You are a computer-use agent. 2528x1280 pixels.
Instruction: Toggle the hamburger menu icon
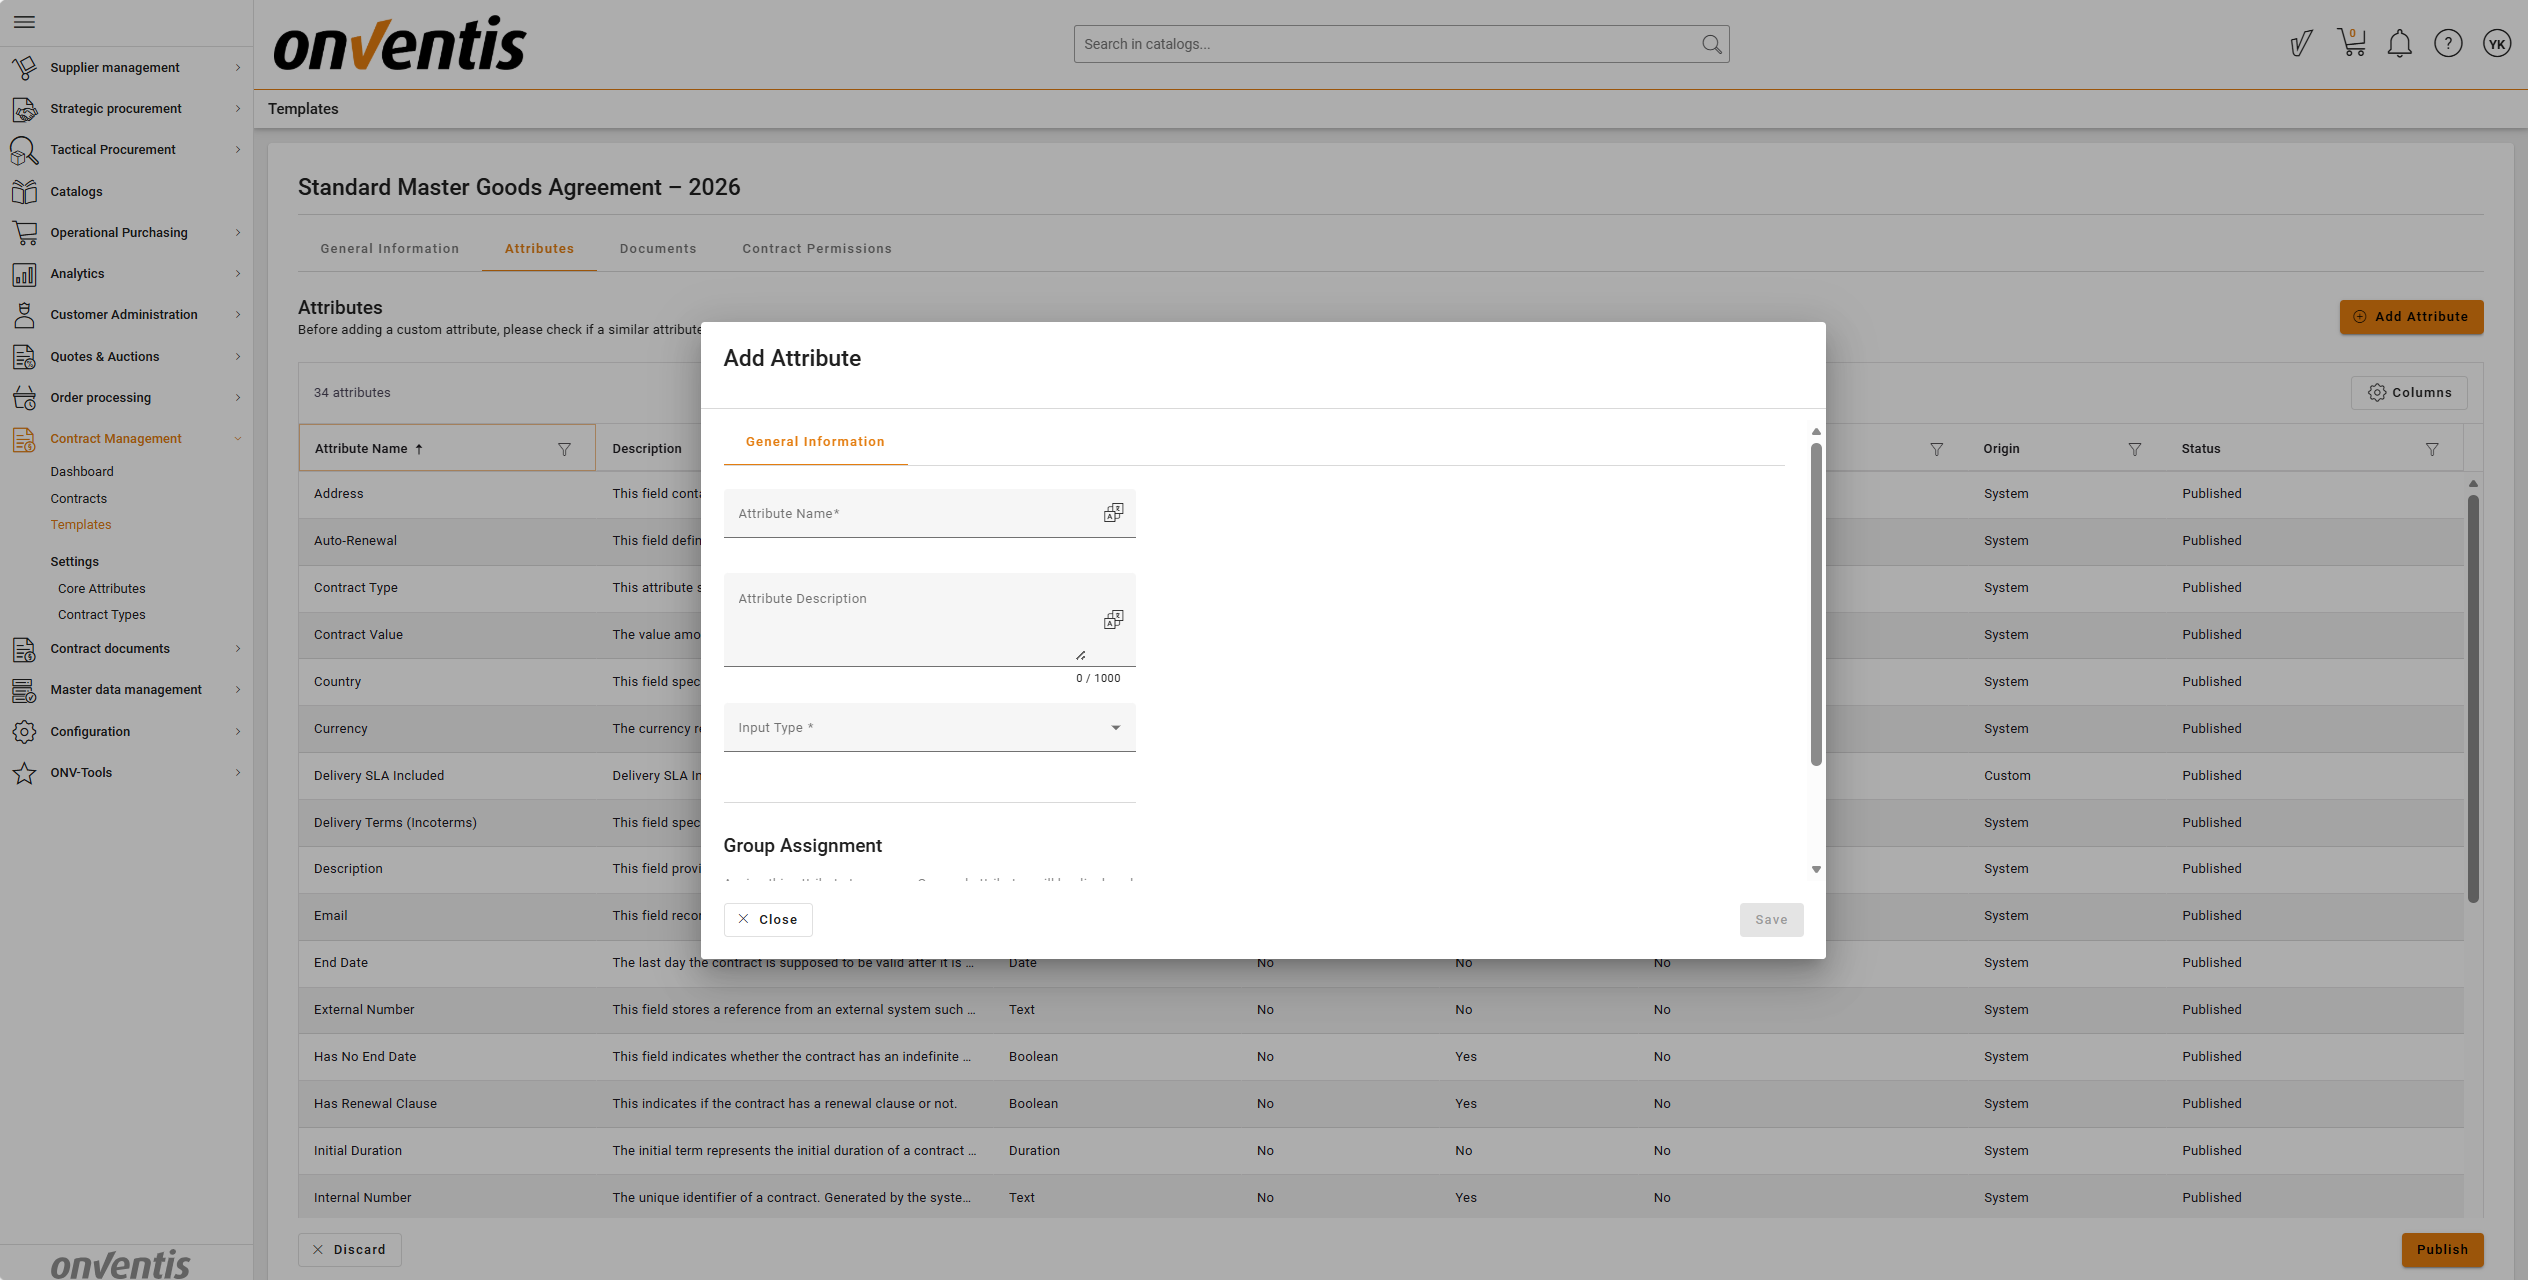pos(25,22)
